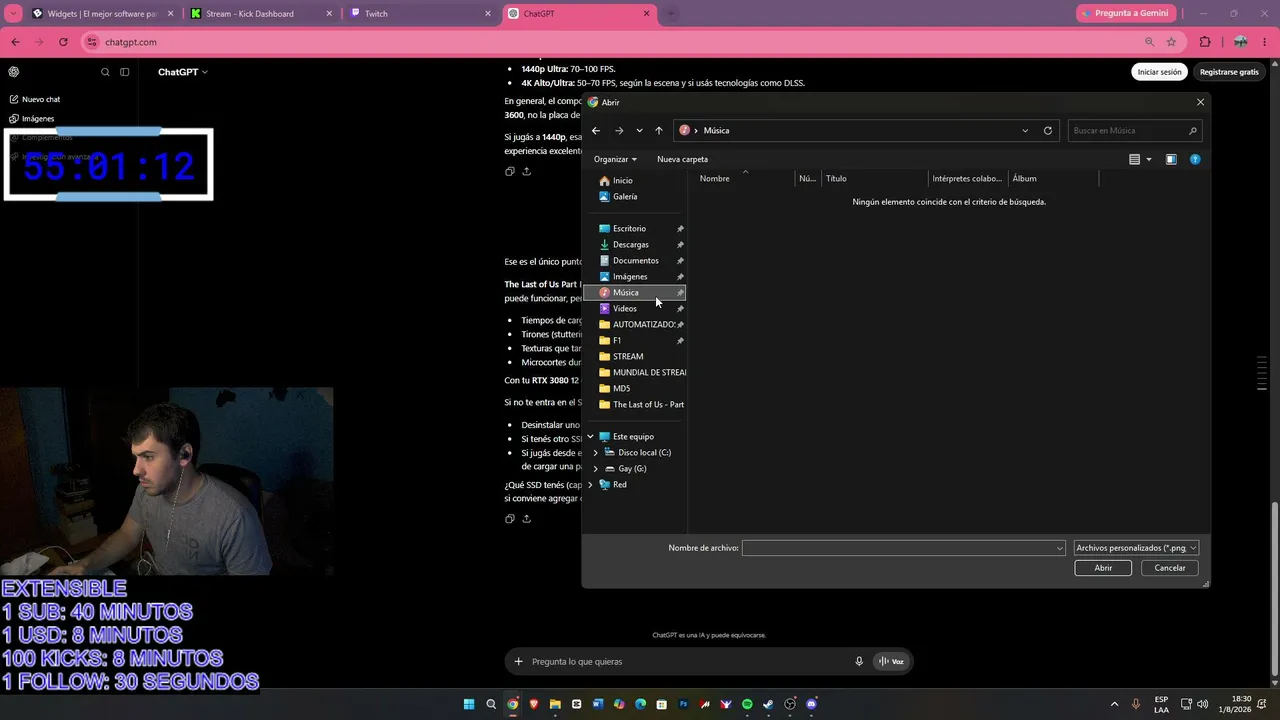
Task: Start dictation with the microphone icon
Action: click(859, 661)
